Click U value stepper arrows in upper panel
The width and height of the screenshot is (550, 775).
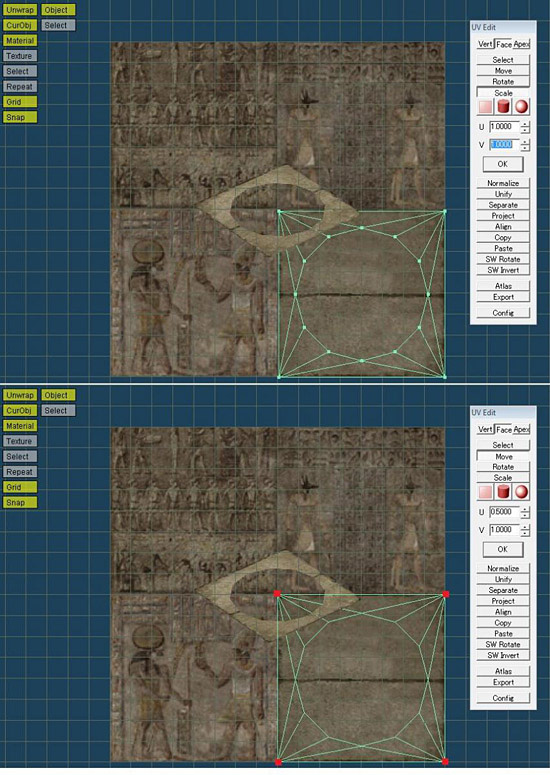point(525,127)
